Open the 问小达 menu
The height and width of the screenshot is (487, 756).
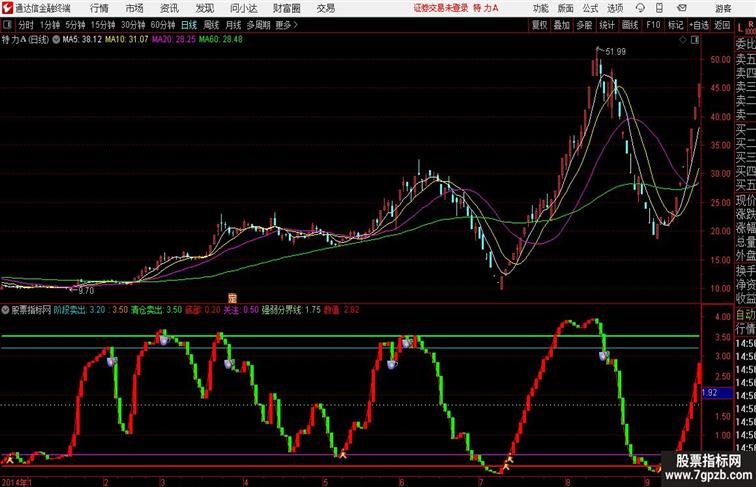[x=243, y=8]
